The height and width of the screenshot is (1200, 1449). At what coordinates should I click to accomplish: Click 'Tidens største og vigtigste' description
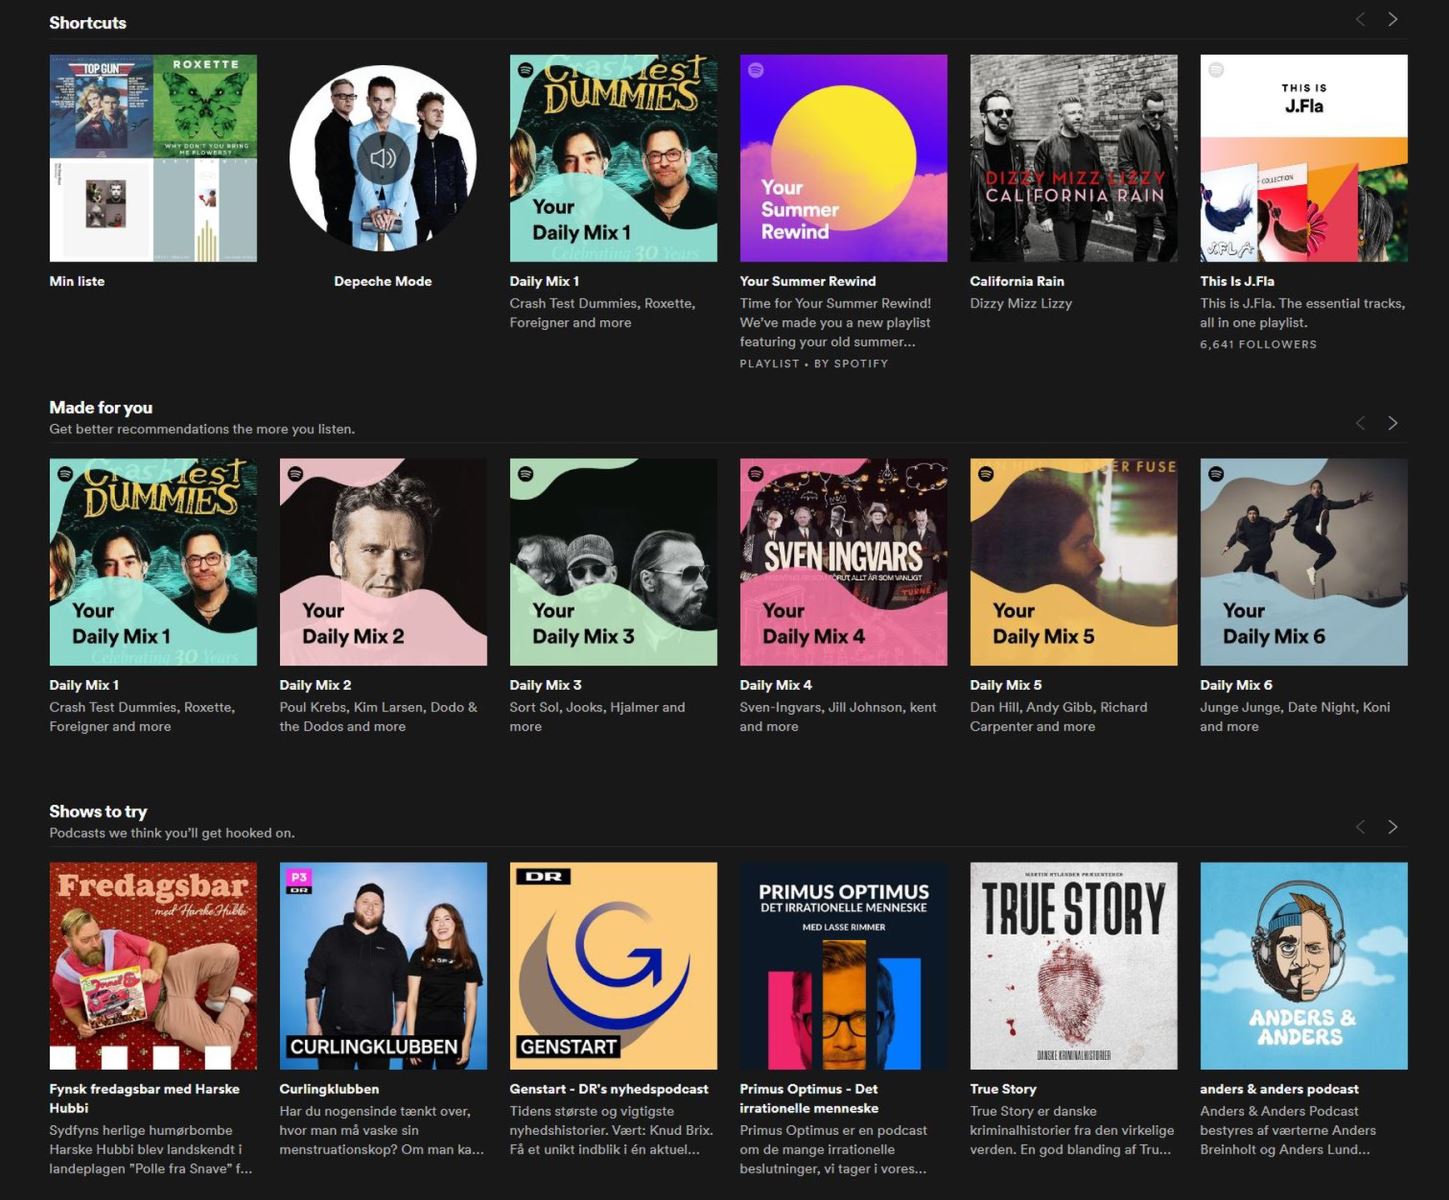[612, 1130]
